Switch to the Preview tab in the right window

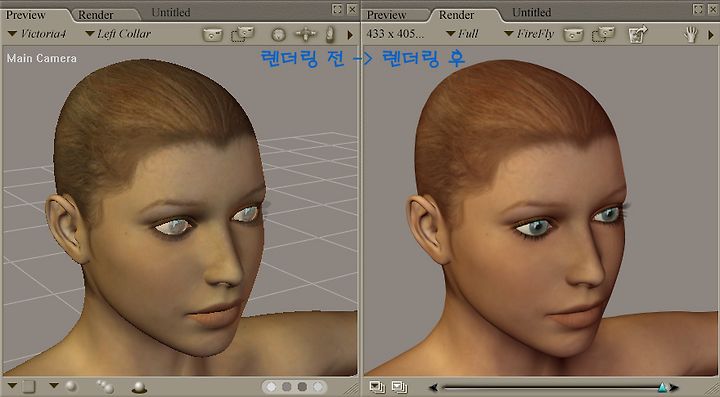(386, 15)
